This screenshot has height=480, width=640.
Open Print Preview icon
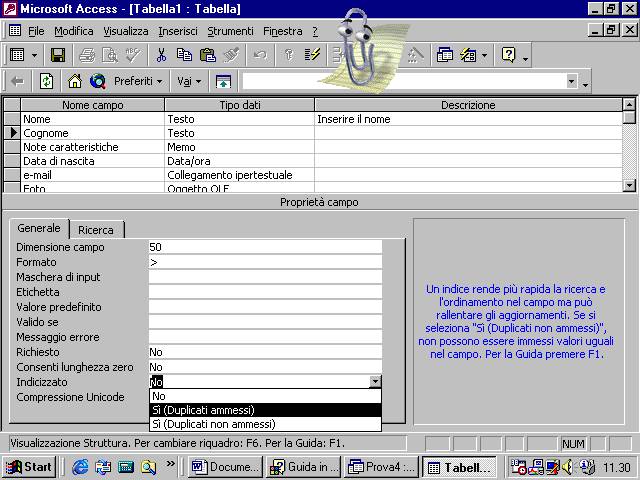pos(110,55)
